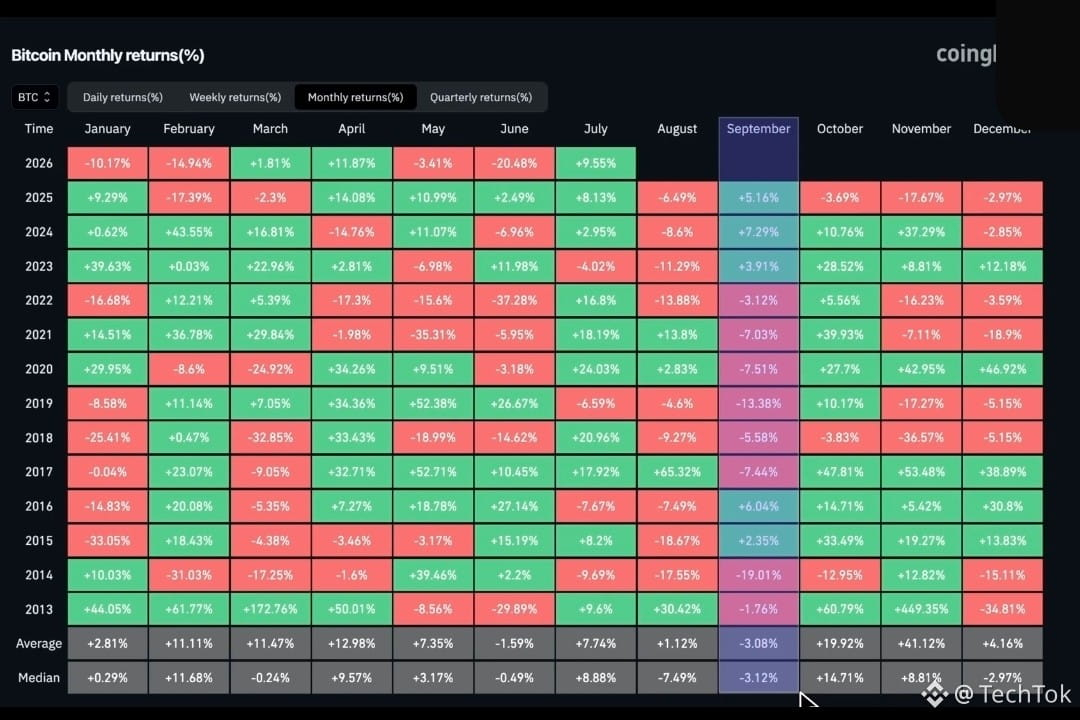Screen dimensions: 1080x720
Task: Click the -3.08% Average cell for September
Action: coord(758,644)
